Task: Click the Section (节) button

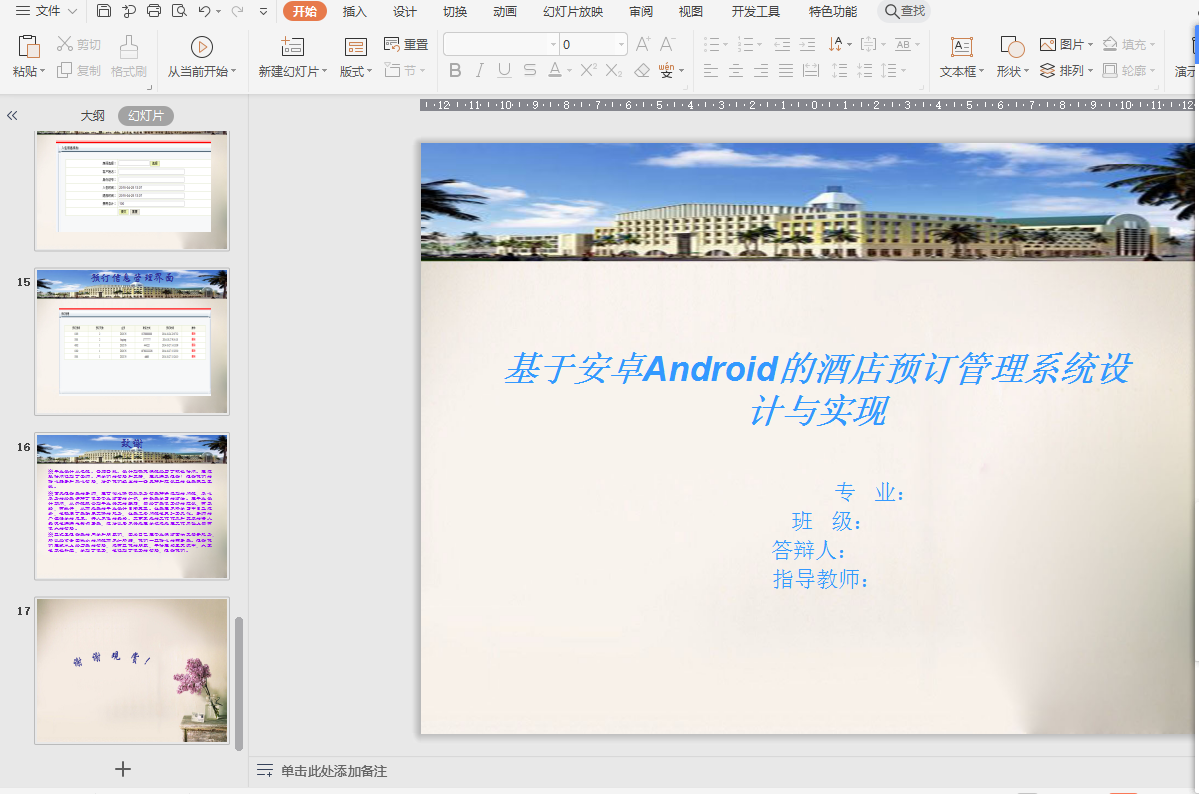Action: point(405,70)
